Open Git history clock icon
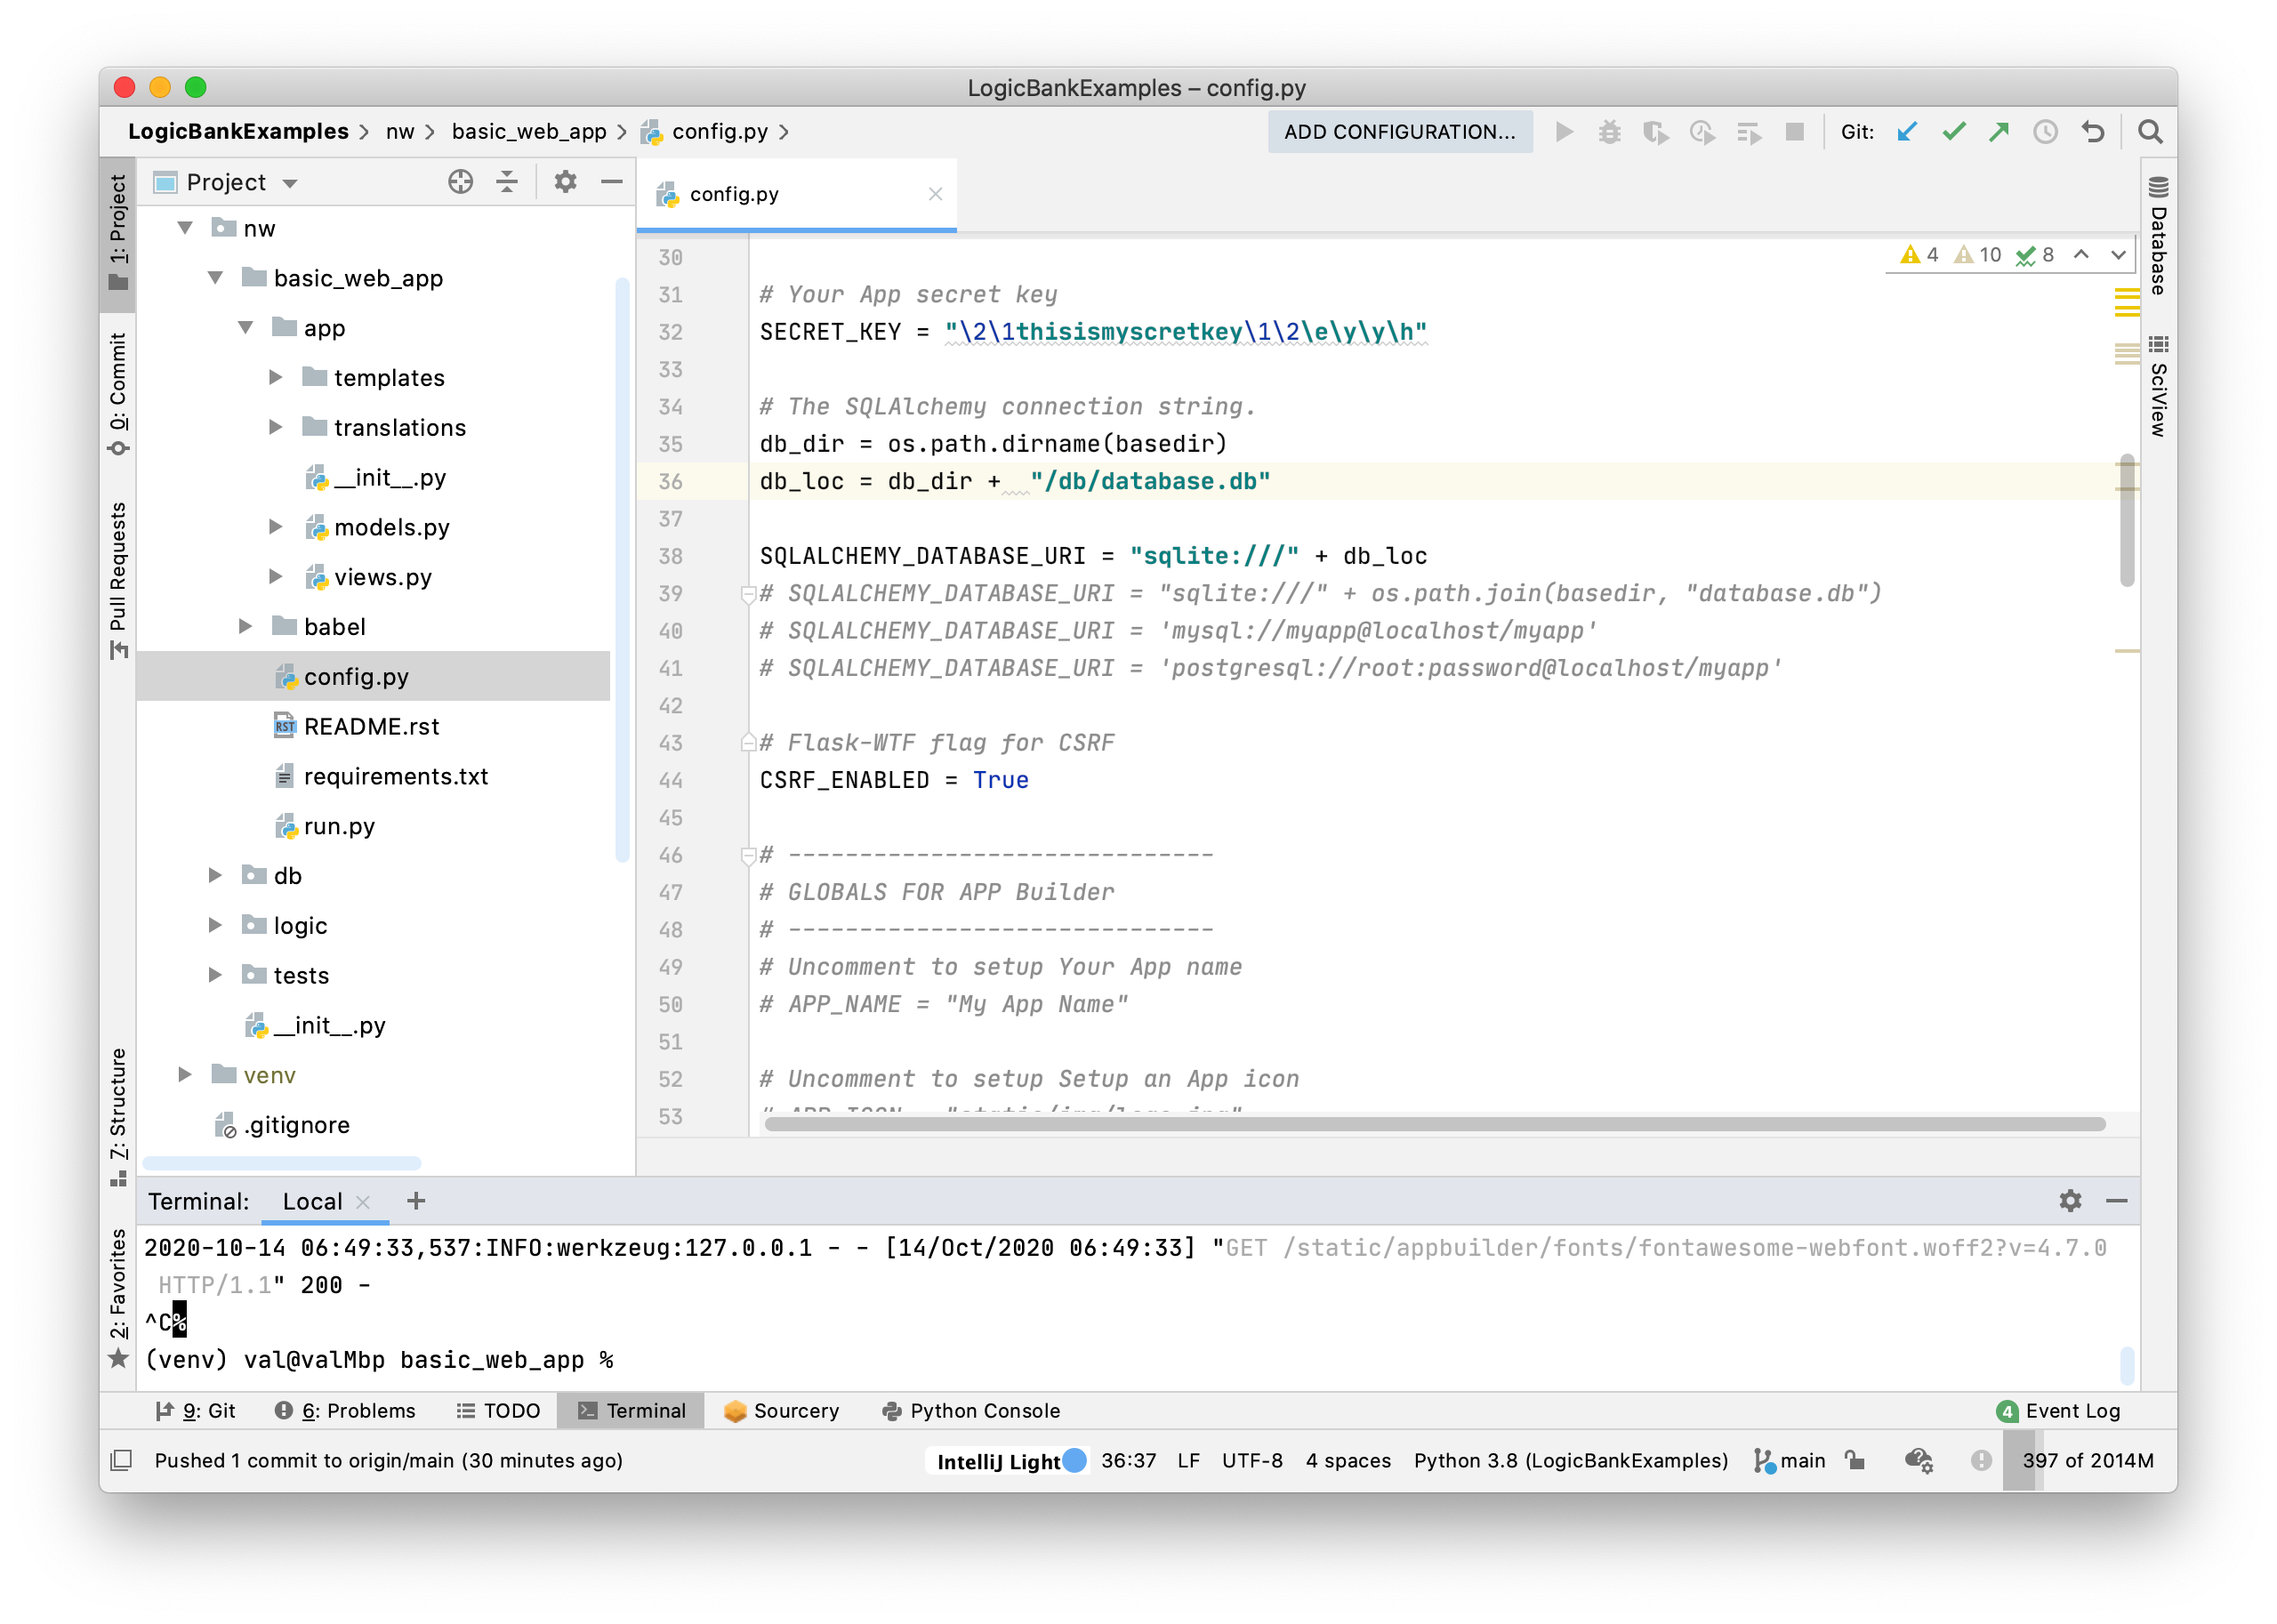This screenshot has width=2277, height=1624. (2045, 132)
